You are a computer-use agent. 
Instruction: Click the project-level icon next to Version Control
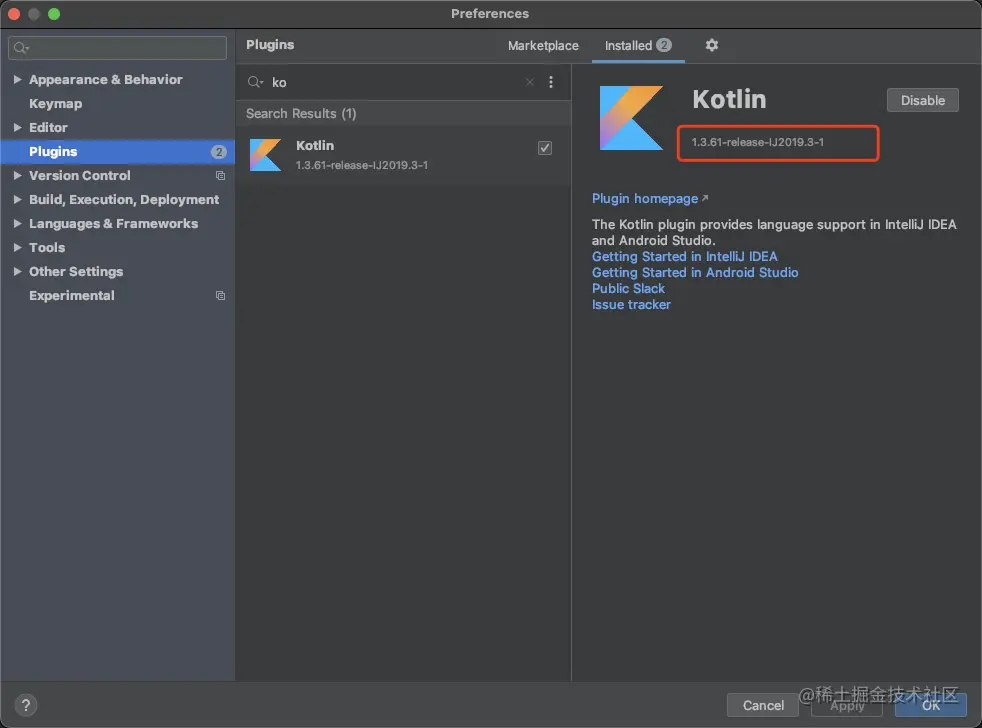coord(220,175)
